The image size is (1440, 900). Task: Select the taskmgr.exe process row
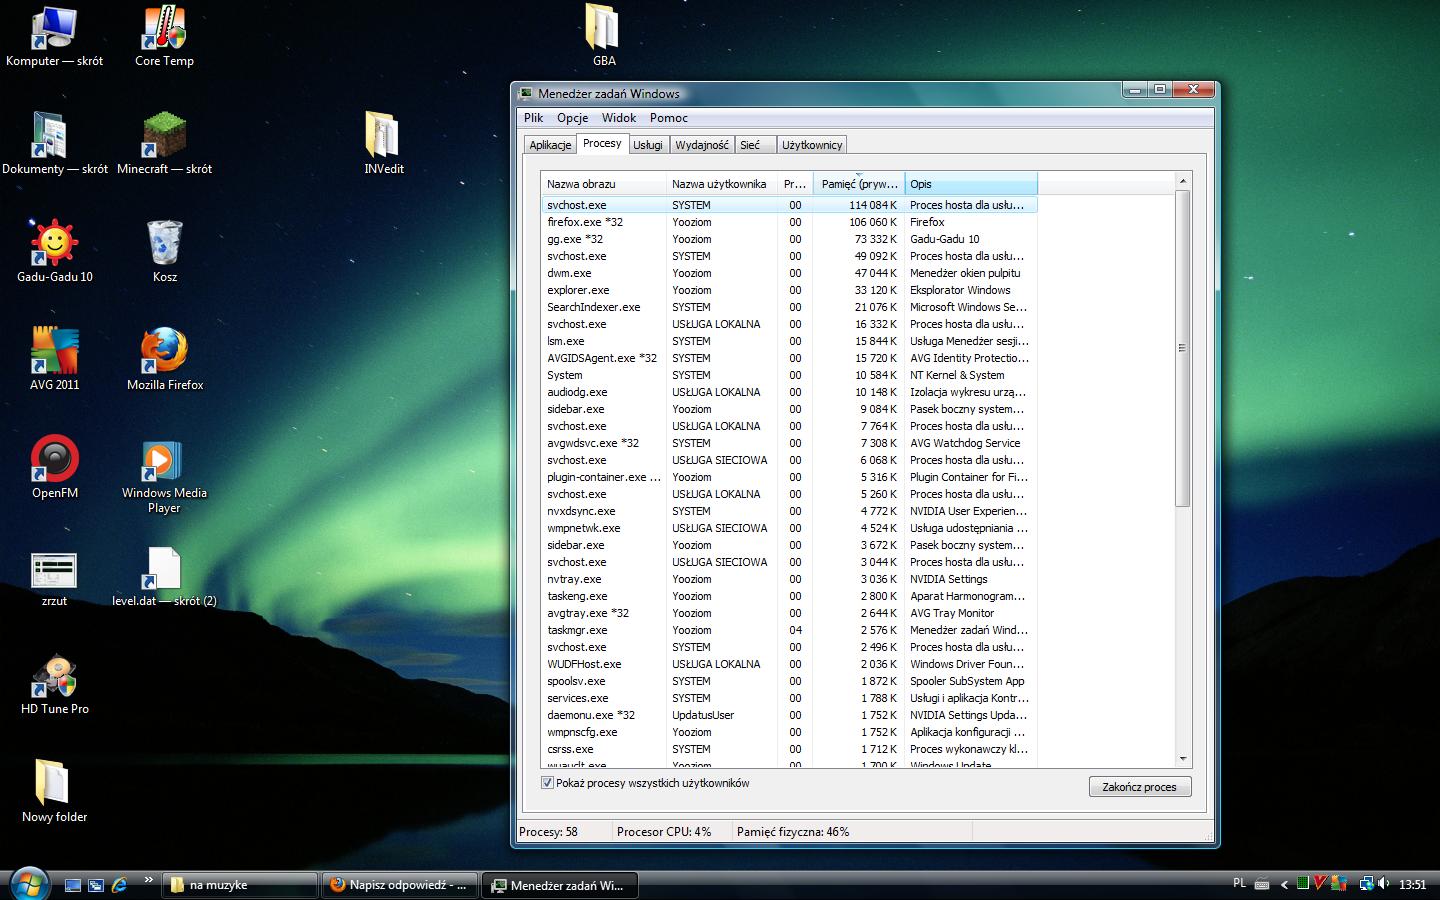pos(788,630)
